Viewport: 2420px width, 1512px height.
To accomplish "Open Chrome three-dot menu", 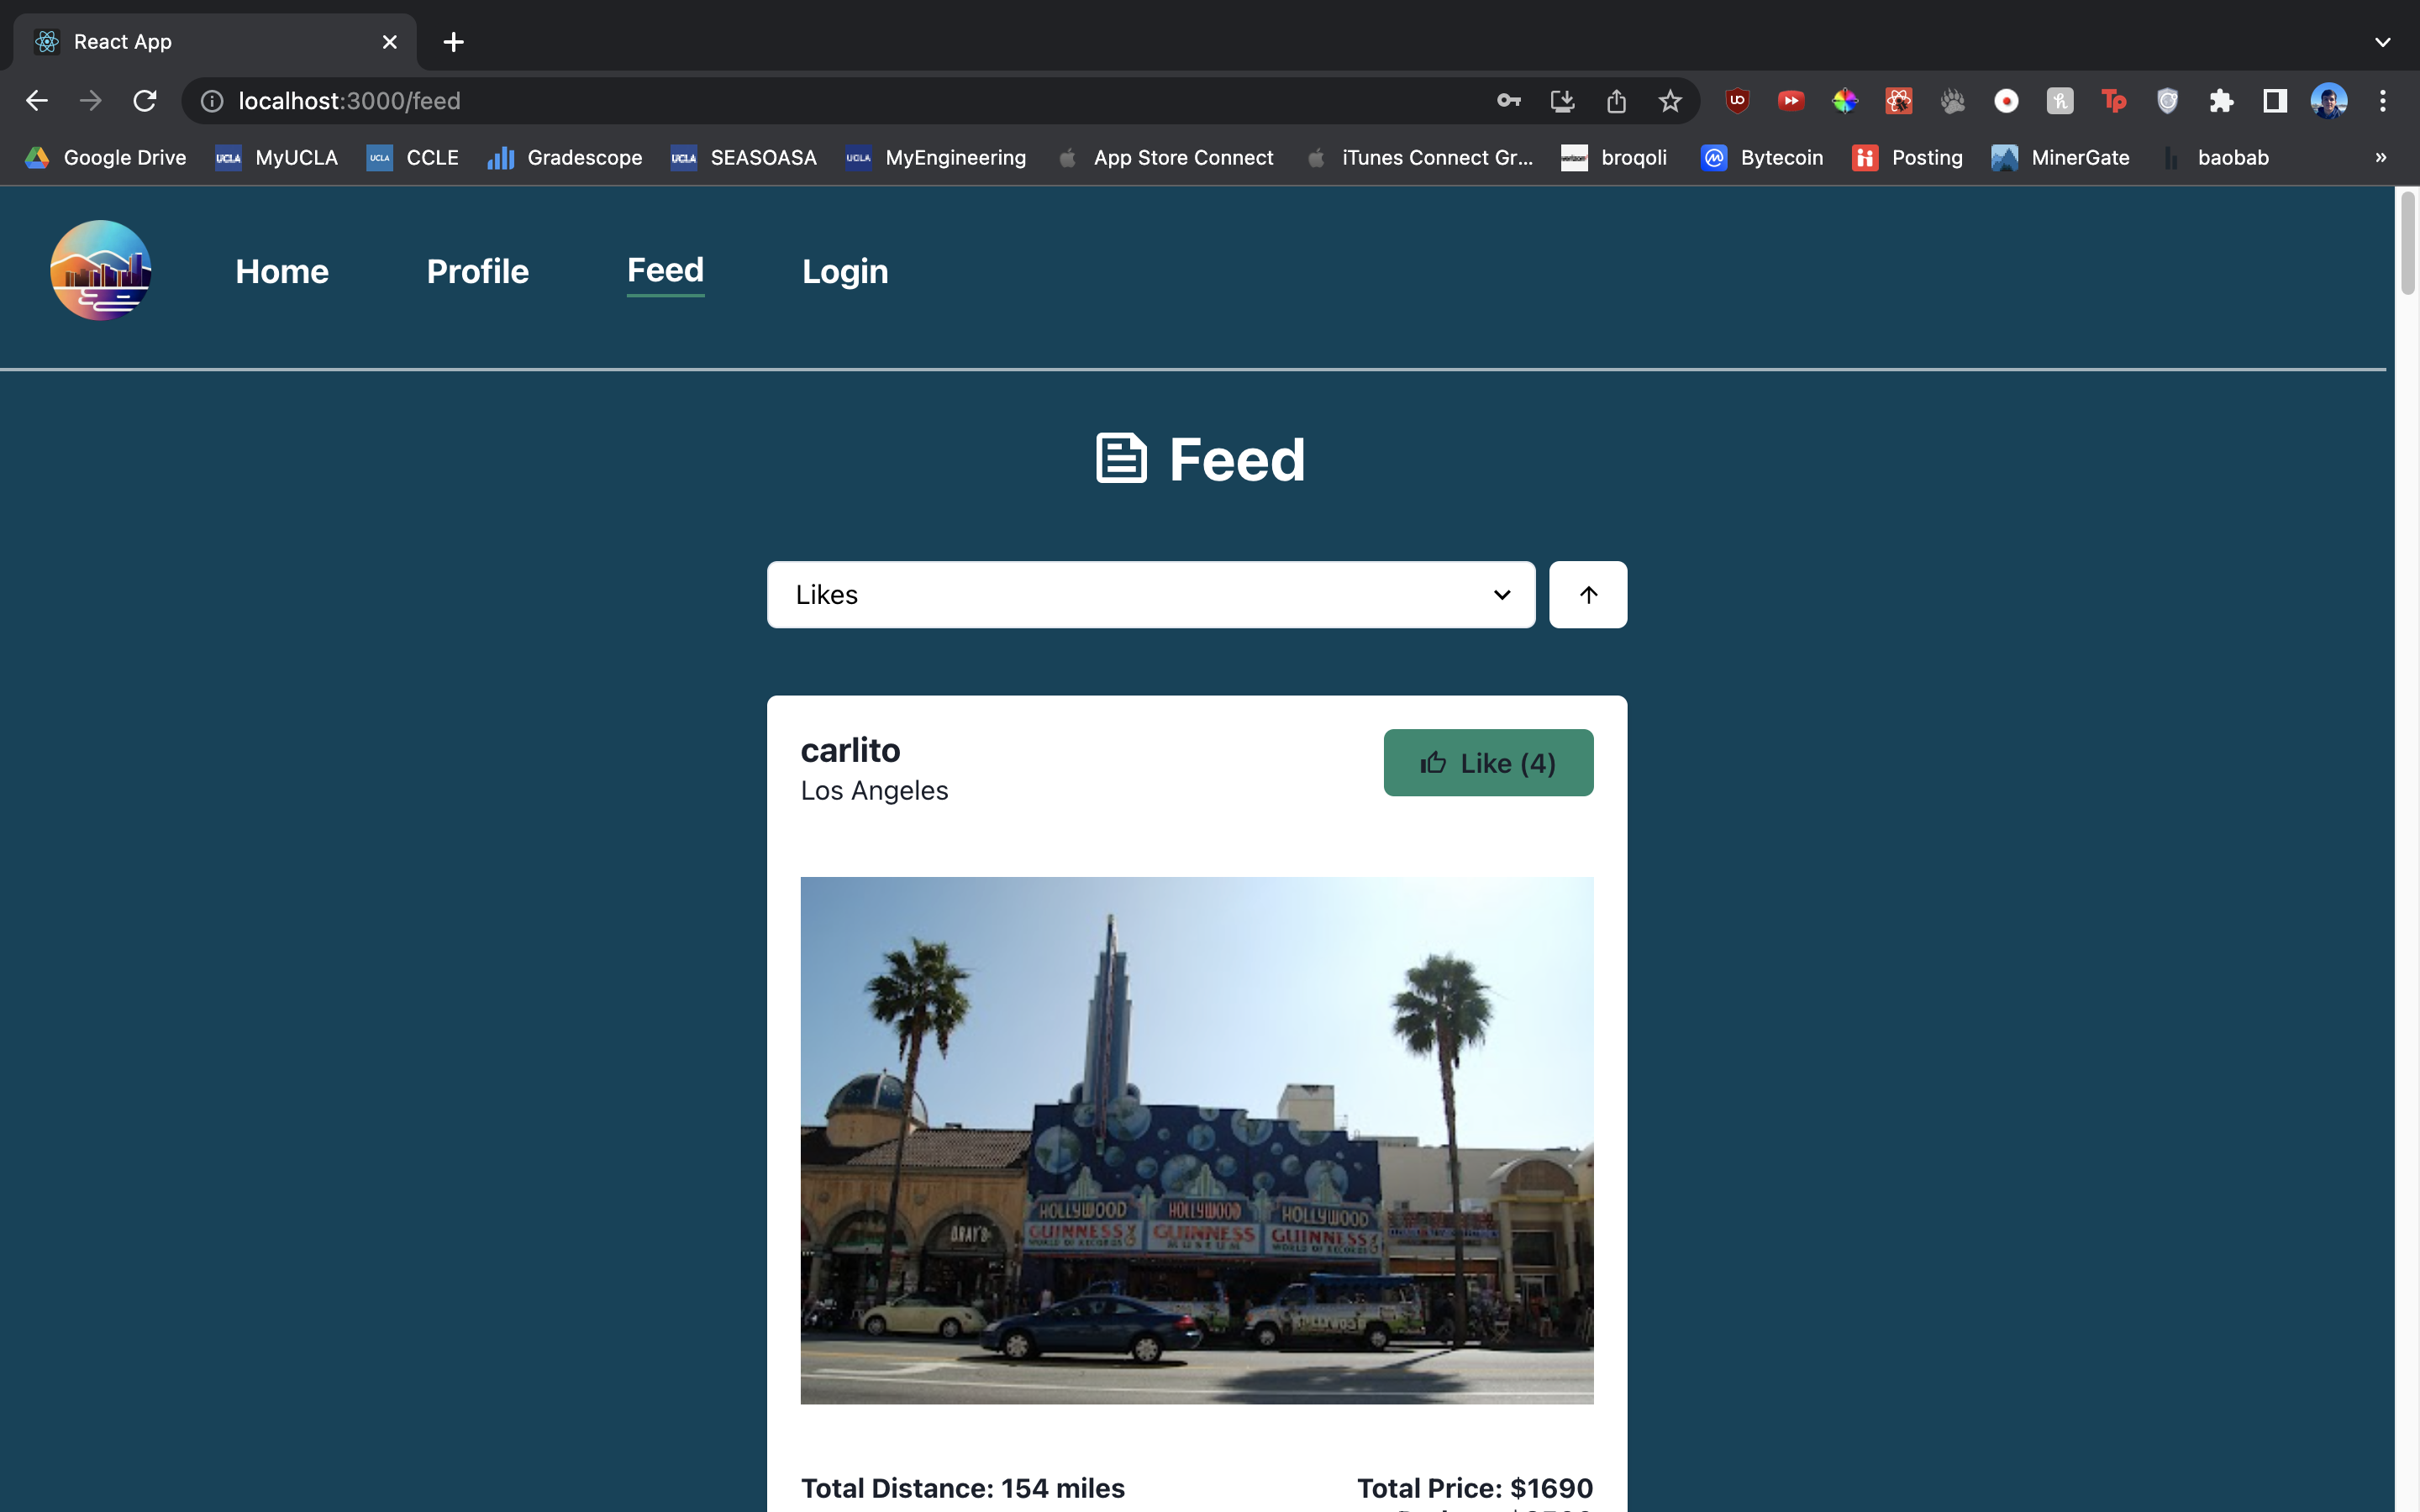I will (x=2382, y=101).
